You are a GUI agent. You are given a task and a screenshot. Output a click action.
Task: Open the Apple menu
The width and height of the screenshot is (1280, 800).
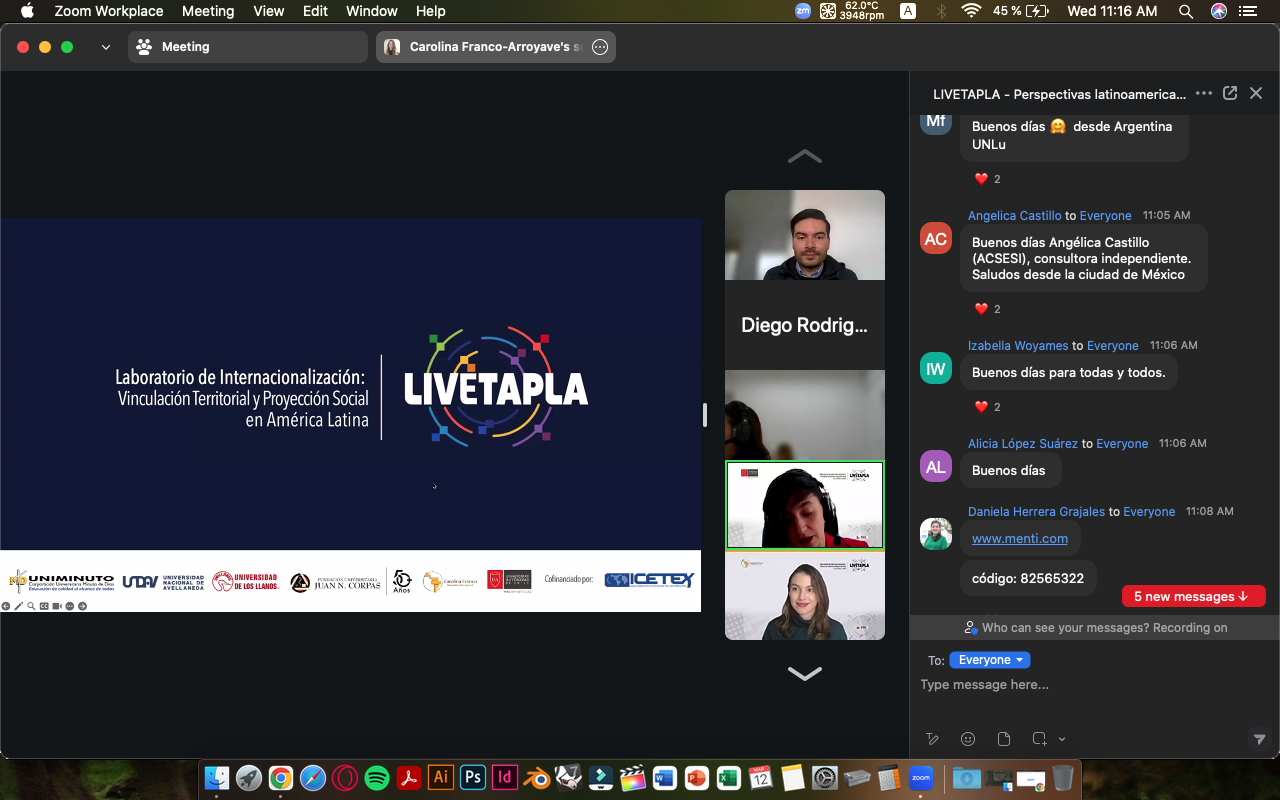(27, 11)
